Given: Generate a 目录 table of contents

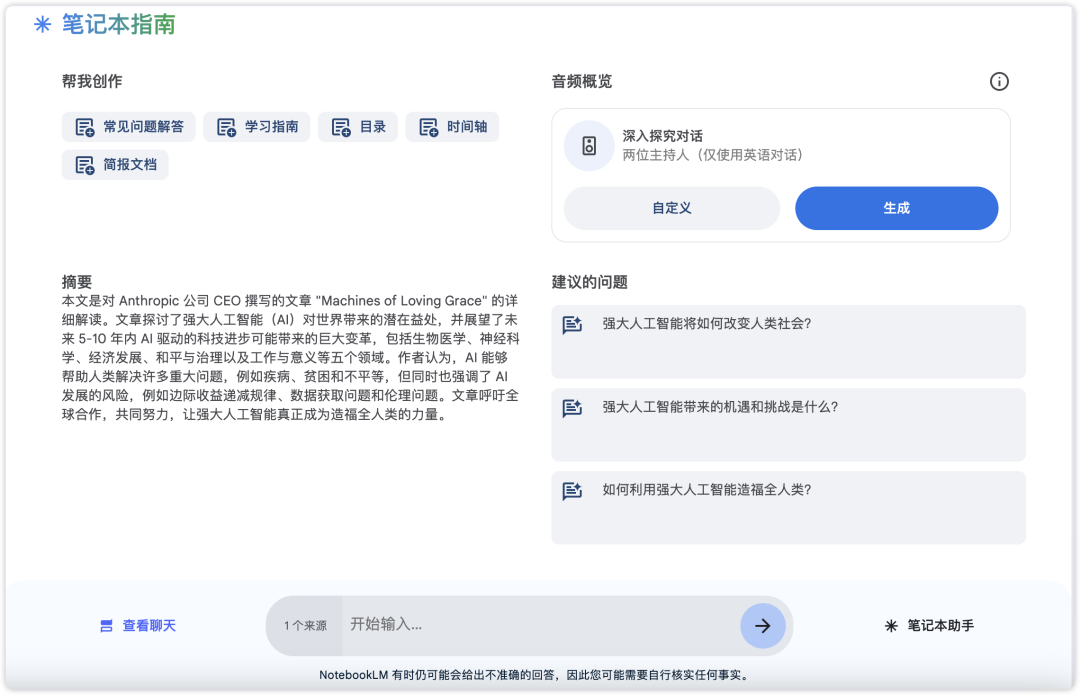Looking at the screenshot, I should (x=357, y=127).
